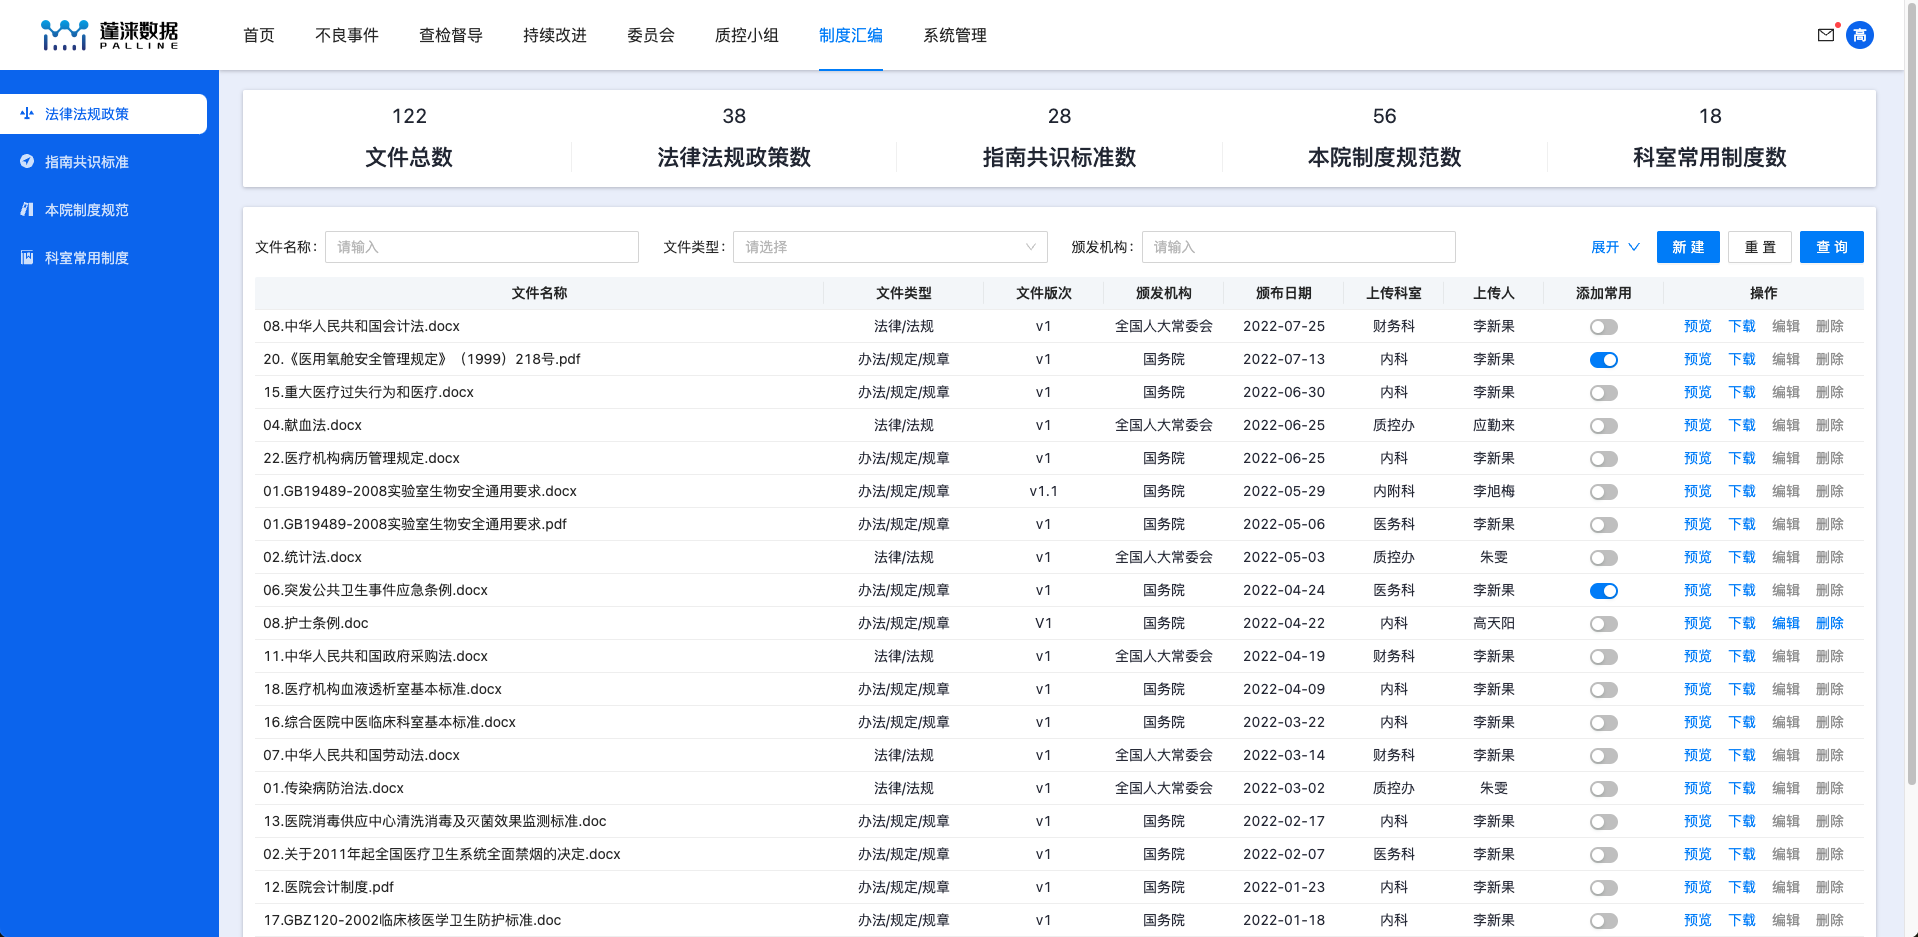Disable 添加常用 for 医用氧舱安全管理规定 pdf

1604,360
